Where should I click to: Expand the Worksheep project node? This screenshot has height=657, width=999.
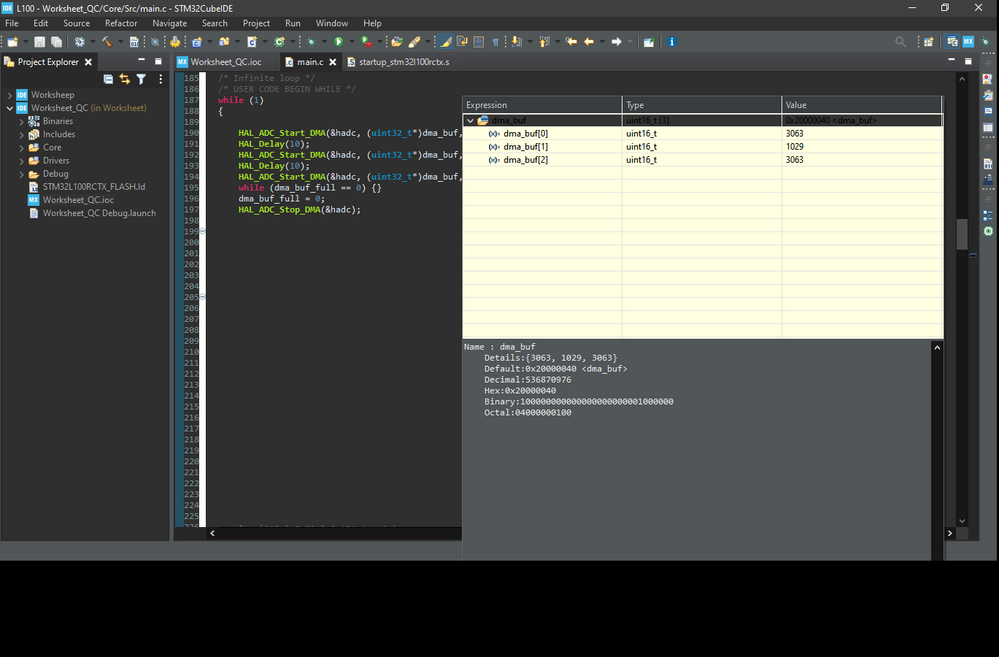click(x=9, y=95)
